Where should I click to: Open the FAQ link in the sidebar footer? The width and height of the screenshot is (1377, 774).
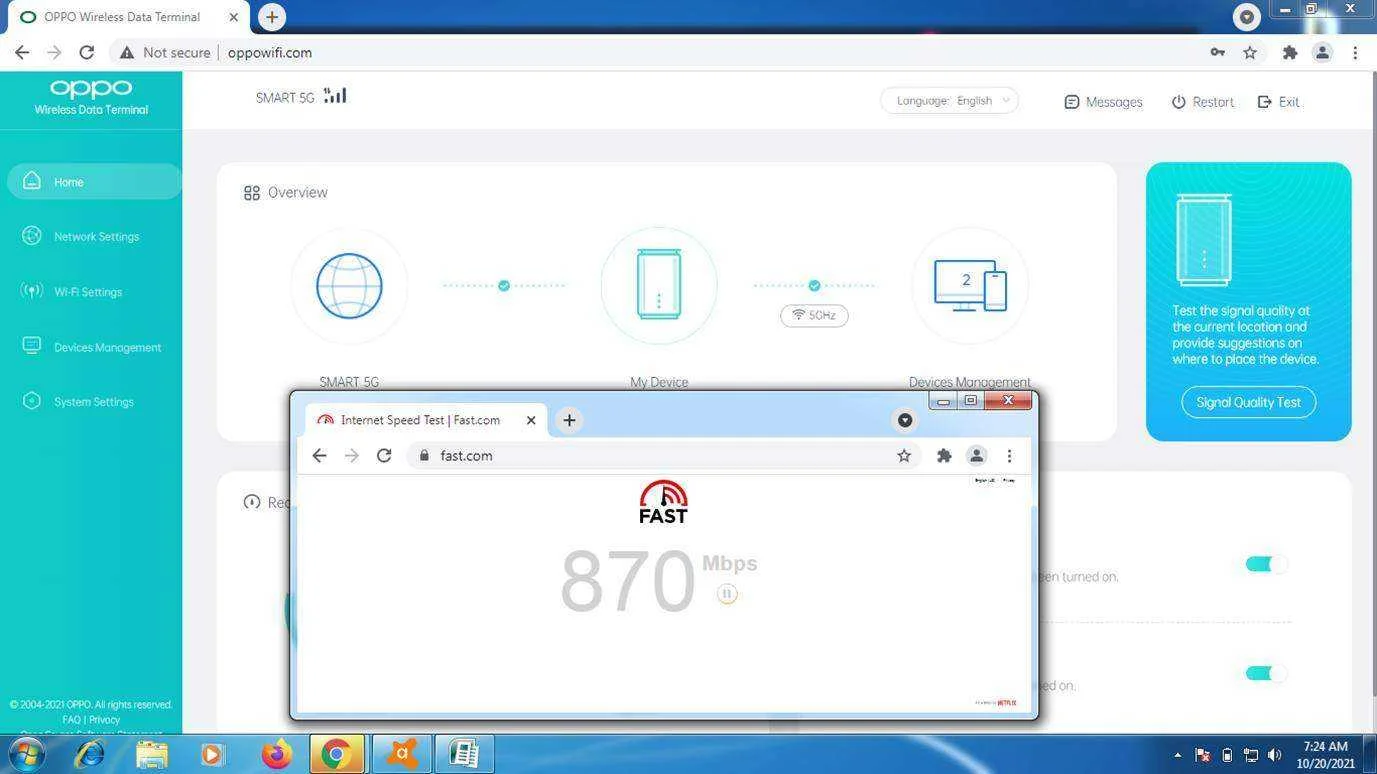[71, 719]
